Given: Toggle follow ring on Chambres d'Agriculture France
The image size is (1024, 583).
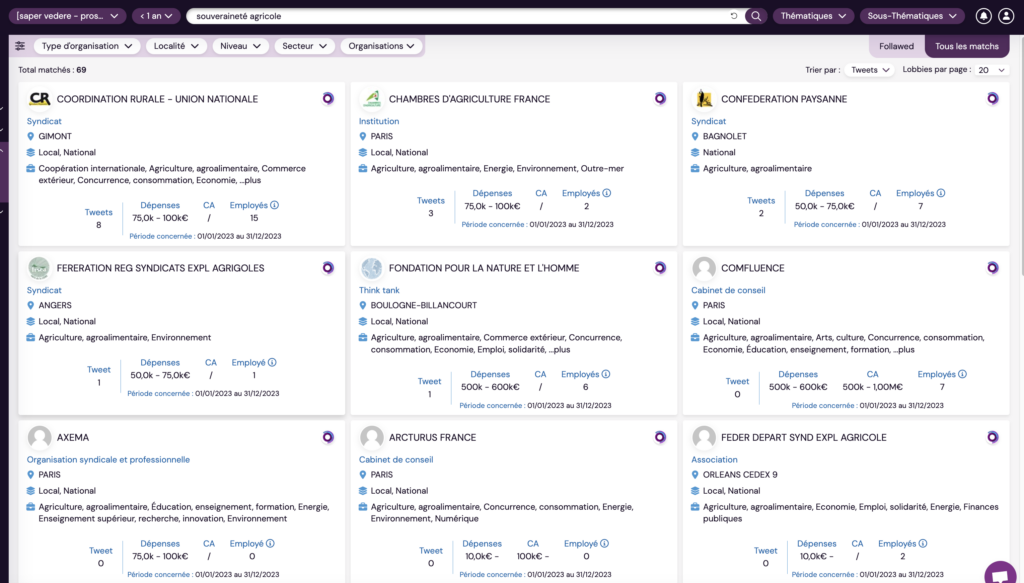Looking at the screenshot, I should click(660, 98).
